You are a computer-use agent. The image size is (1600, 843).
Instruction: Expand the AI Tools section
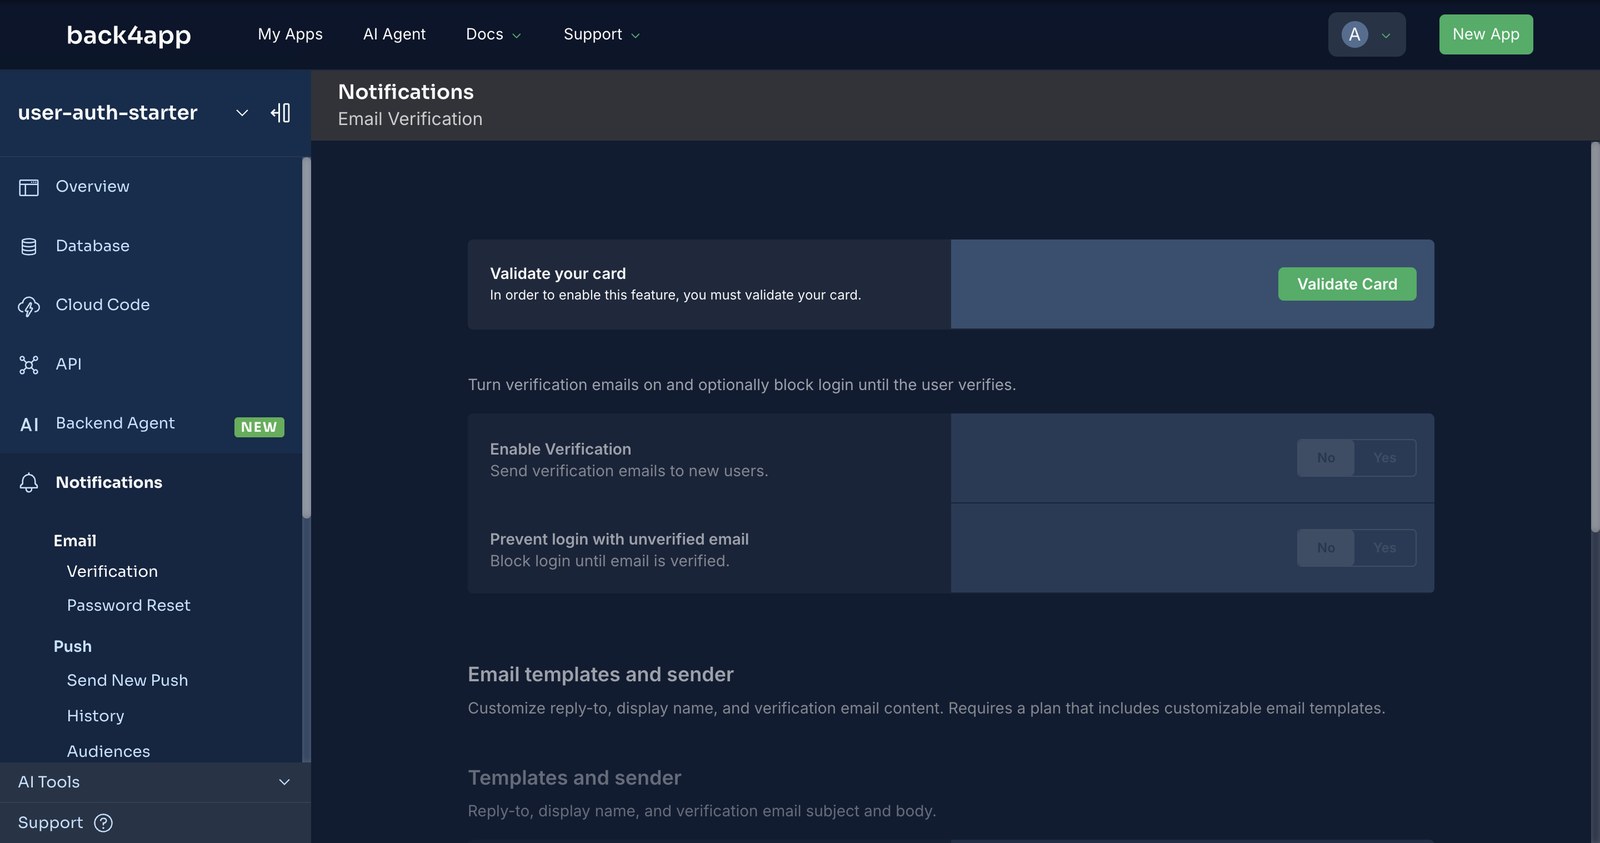point(155,782)
